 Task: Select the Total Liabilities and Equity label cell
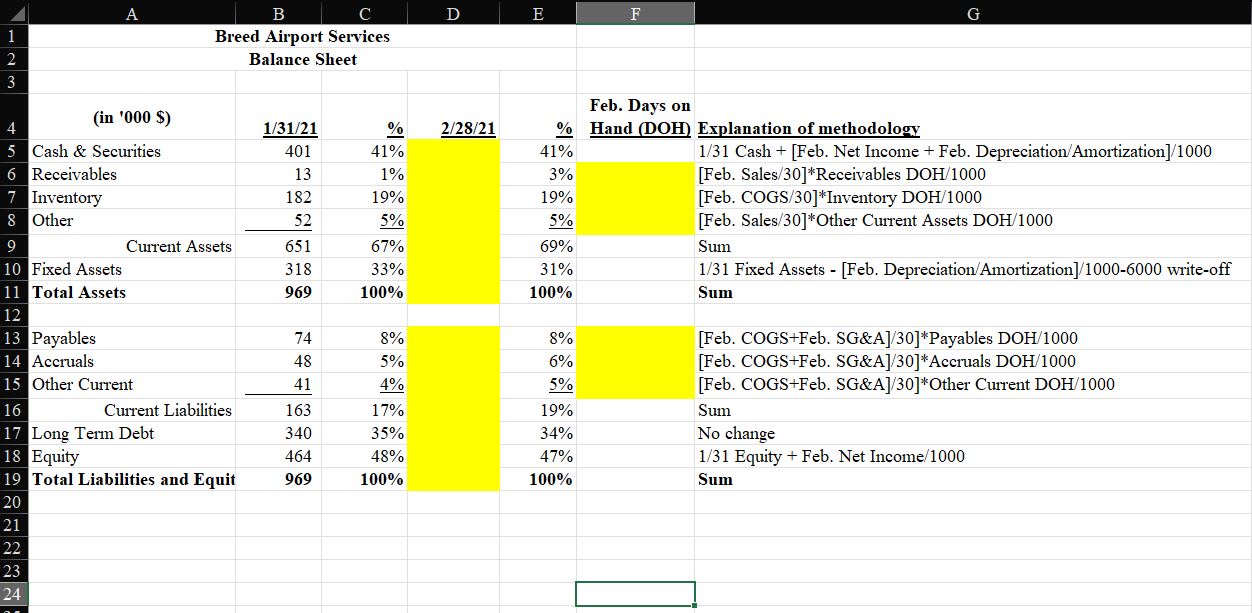[133, 479]
